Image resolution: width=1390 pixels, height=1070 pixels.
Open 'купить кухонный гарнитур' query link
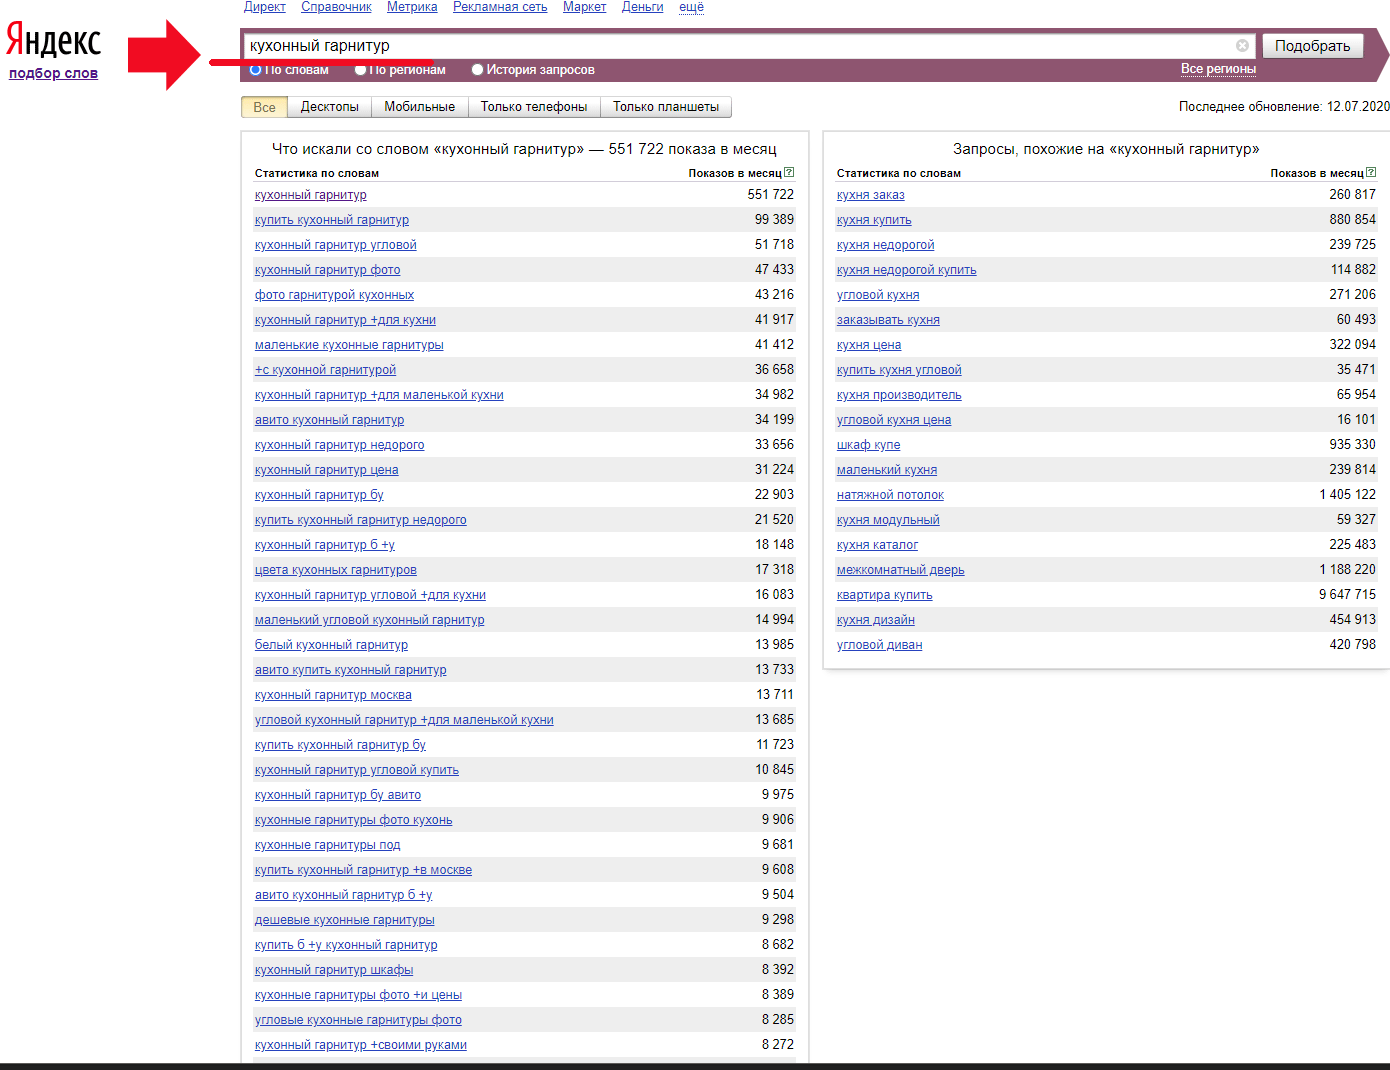(331, 220)
